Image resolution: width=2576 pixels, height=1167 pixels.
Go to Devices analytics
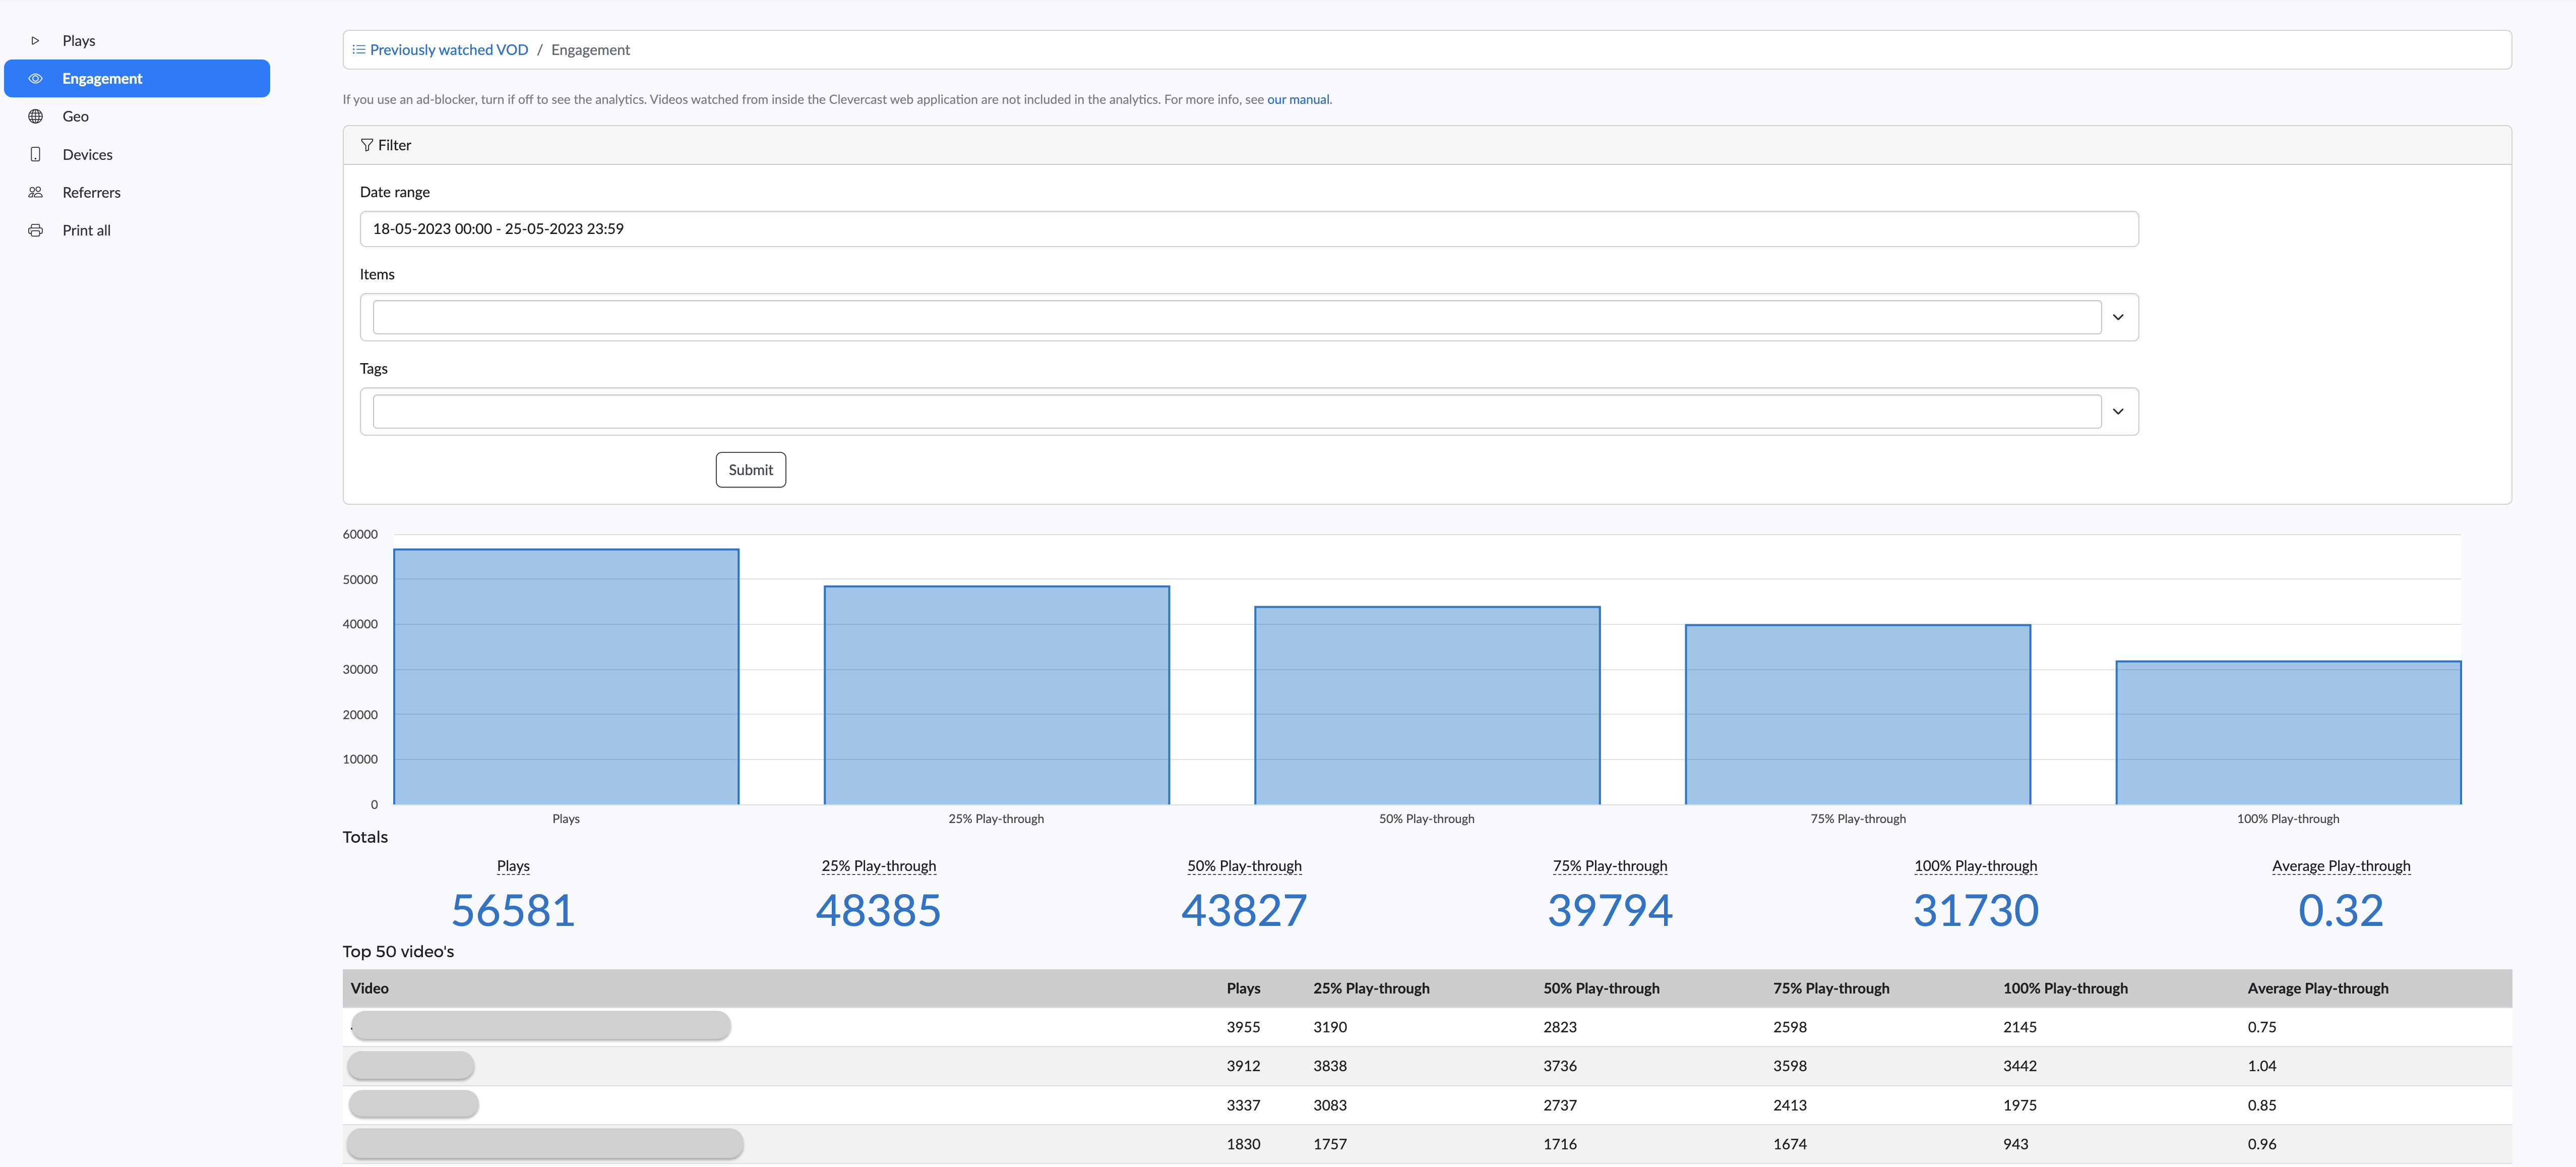[137, 155]
